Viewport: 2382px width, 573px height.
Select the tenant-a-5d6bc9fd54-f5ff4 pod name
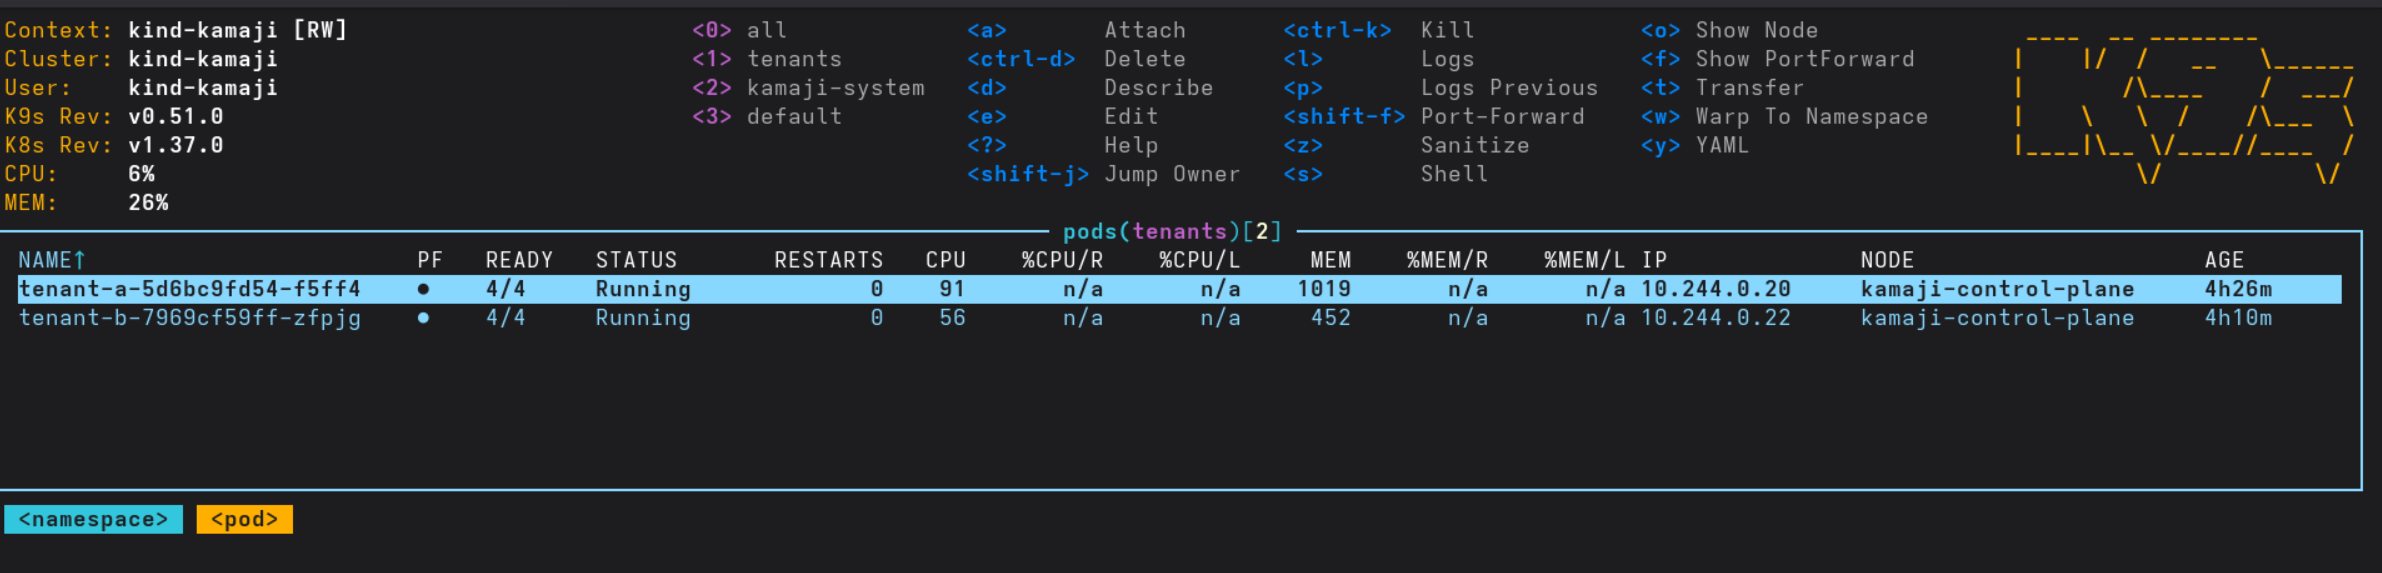click(189, 289)
